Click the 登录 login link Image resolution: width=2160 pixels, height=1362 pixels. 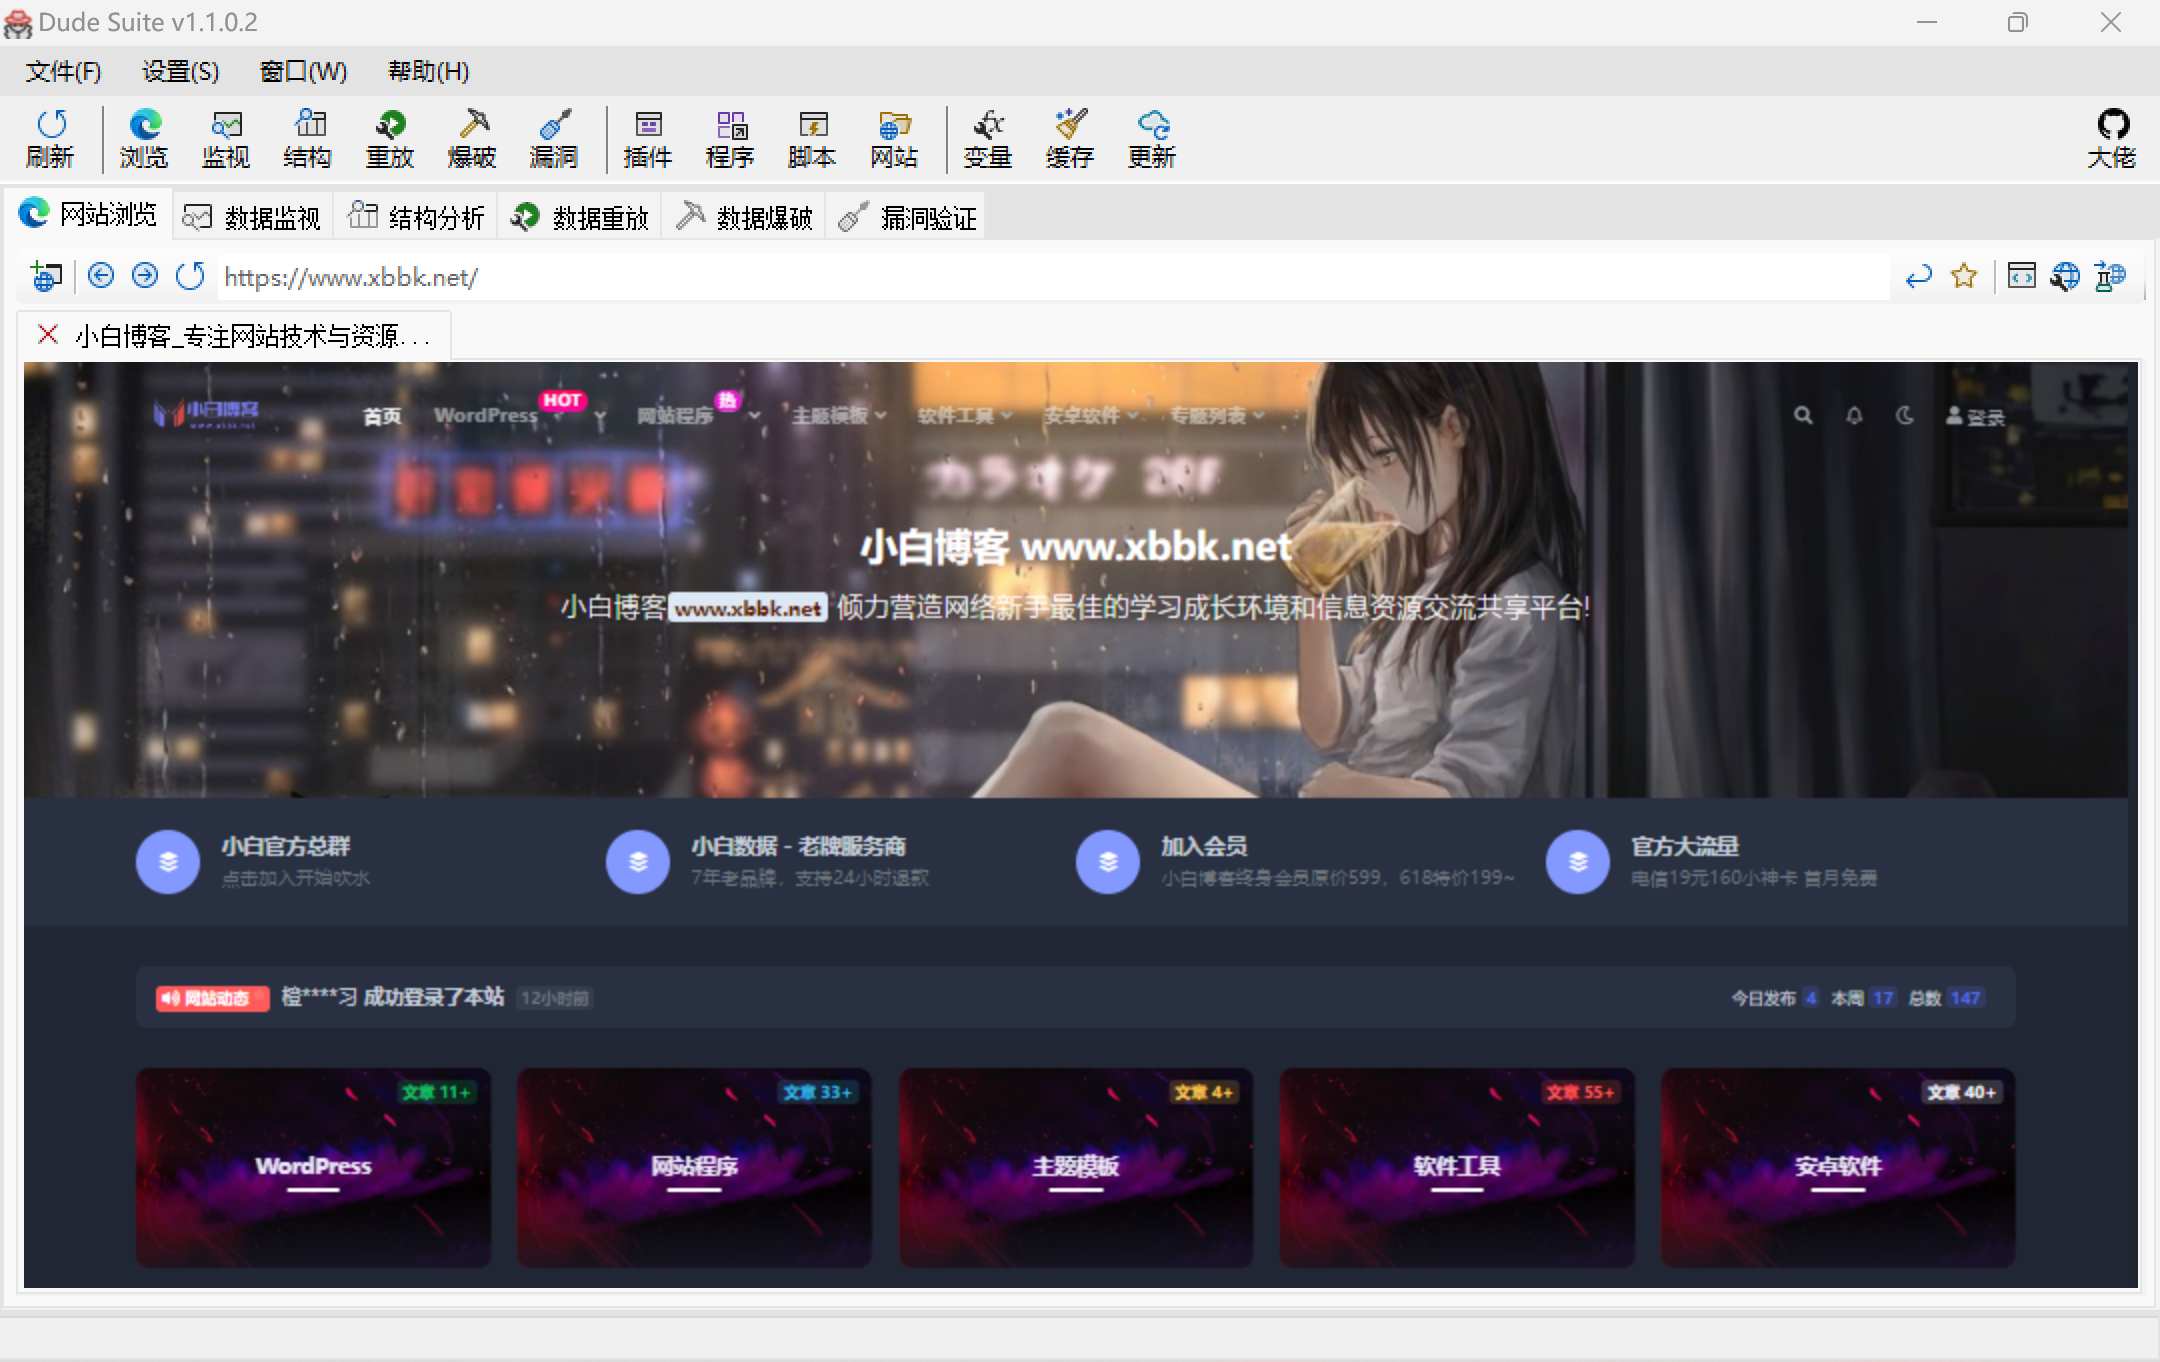pyautogui.click(x=1975, y=416)
